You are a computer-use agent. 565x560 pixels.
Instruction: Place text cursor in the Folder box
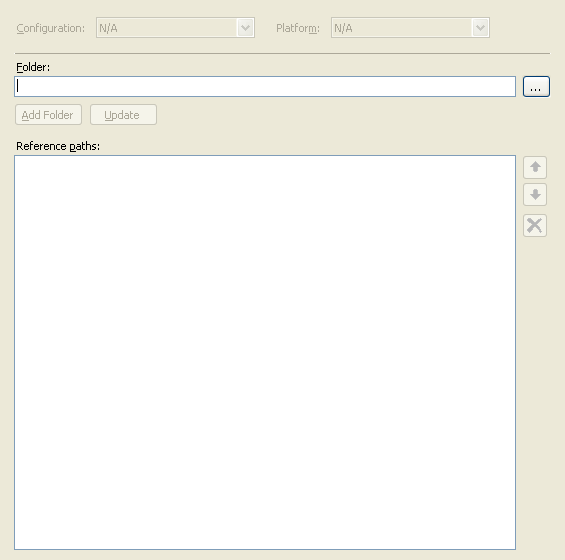point(265,86)
